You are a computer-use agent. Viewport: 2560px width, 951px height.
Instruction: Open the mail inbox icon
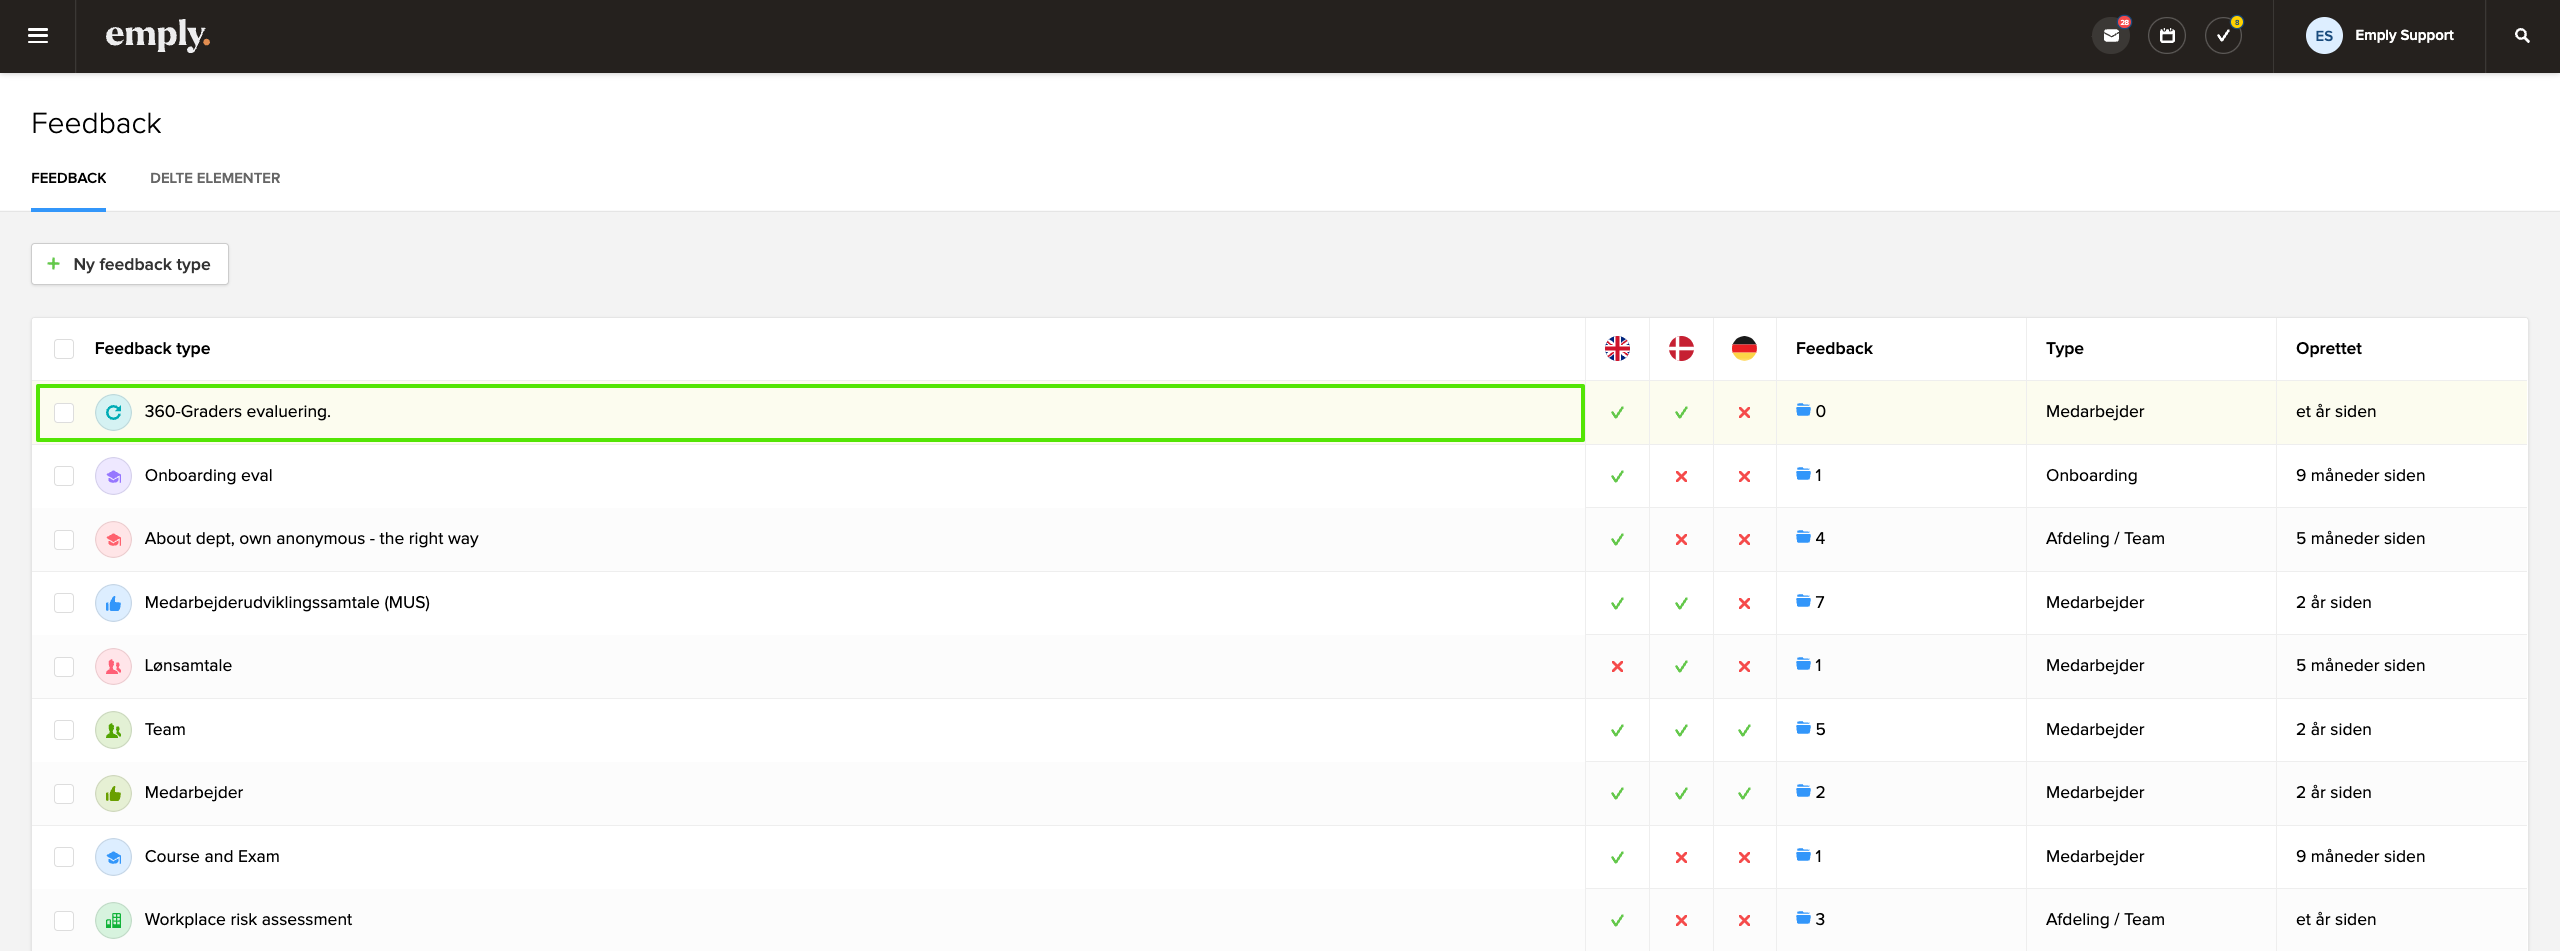pos(2110,36)
